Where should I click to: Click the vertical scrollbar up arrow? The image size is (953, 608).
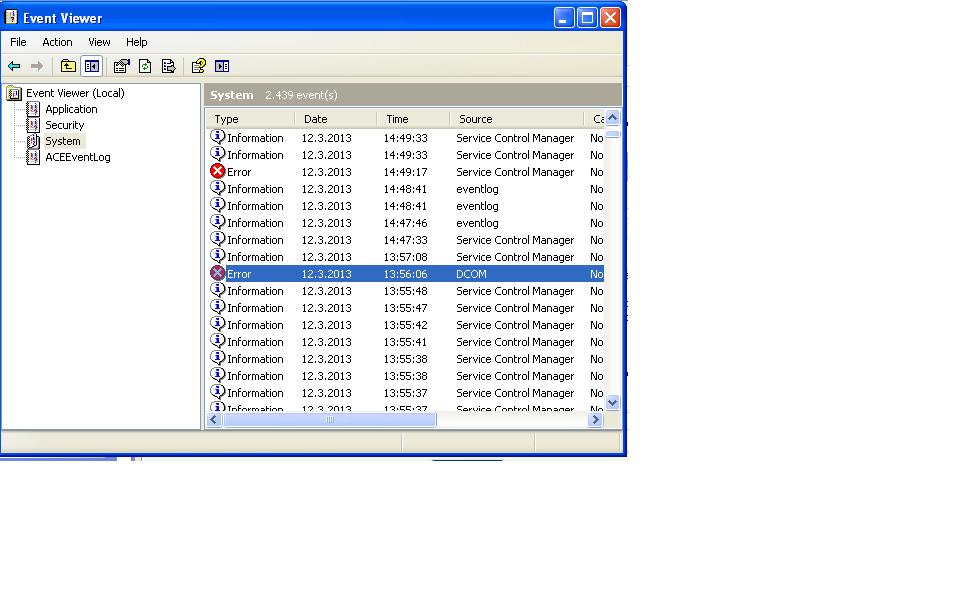coord(613,118)
